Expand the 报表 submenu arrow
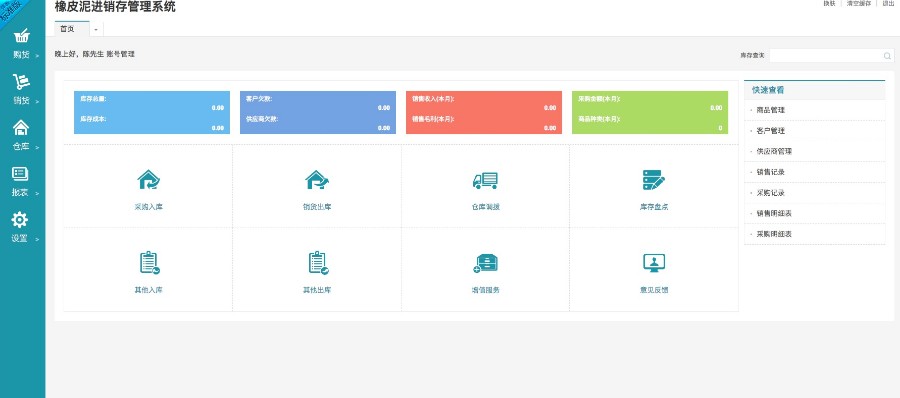Screen dimensions: 900x398 click(x=37, y=194)
